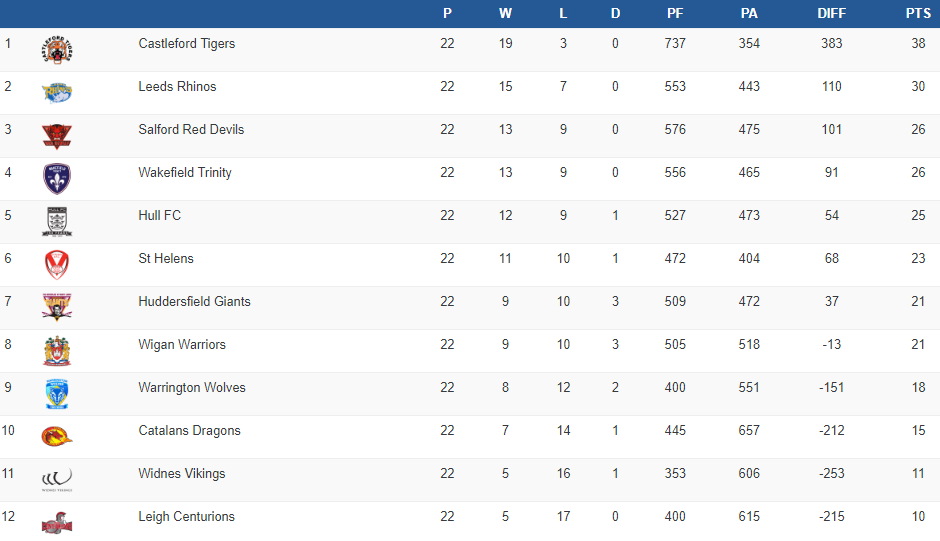940x541 pixels.
Task: Click the Huddersfield Giants logo
Action: coord(57,306)
